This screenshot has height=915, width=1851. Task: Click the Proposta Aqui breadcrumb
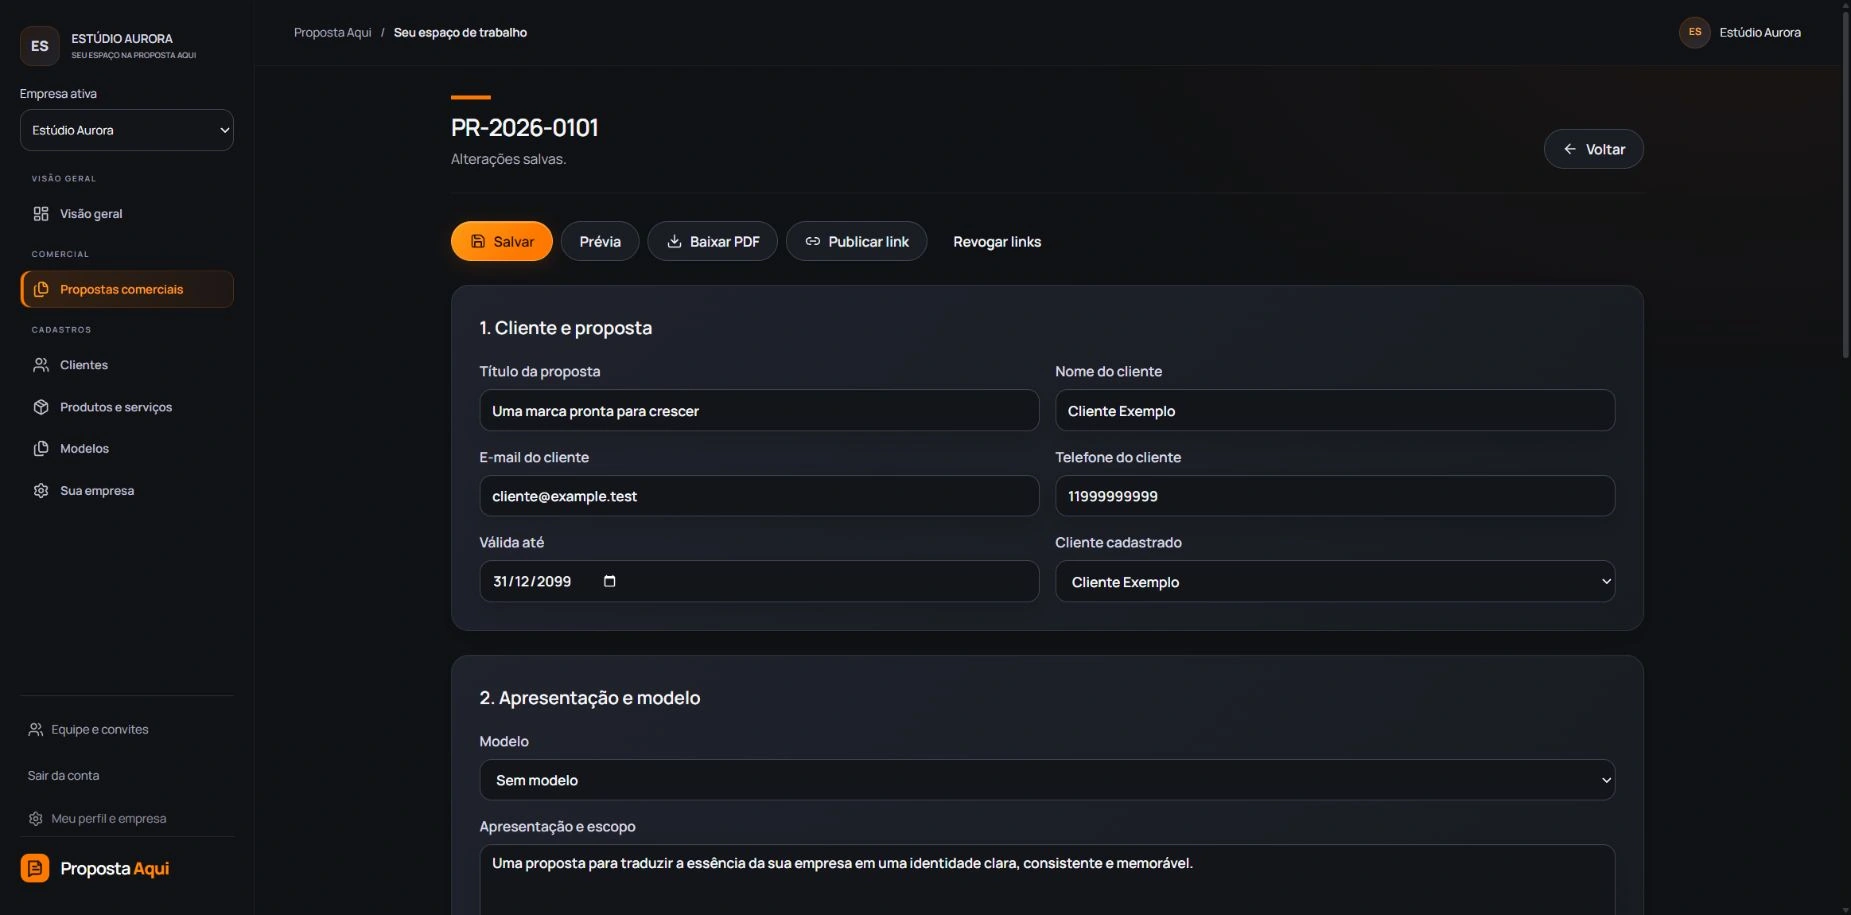pyautogui.click(x=333, y=33)
